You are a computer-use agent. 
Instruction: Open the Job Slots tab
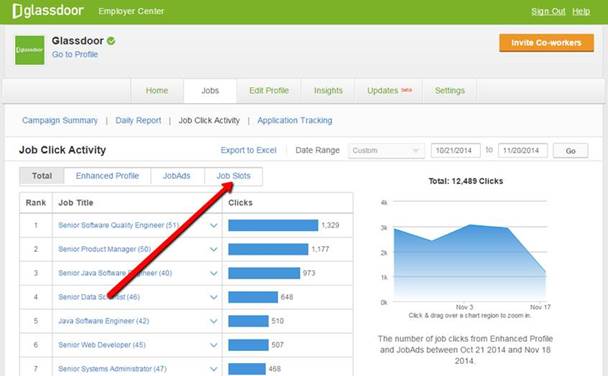(233, 176)
